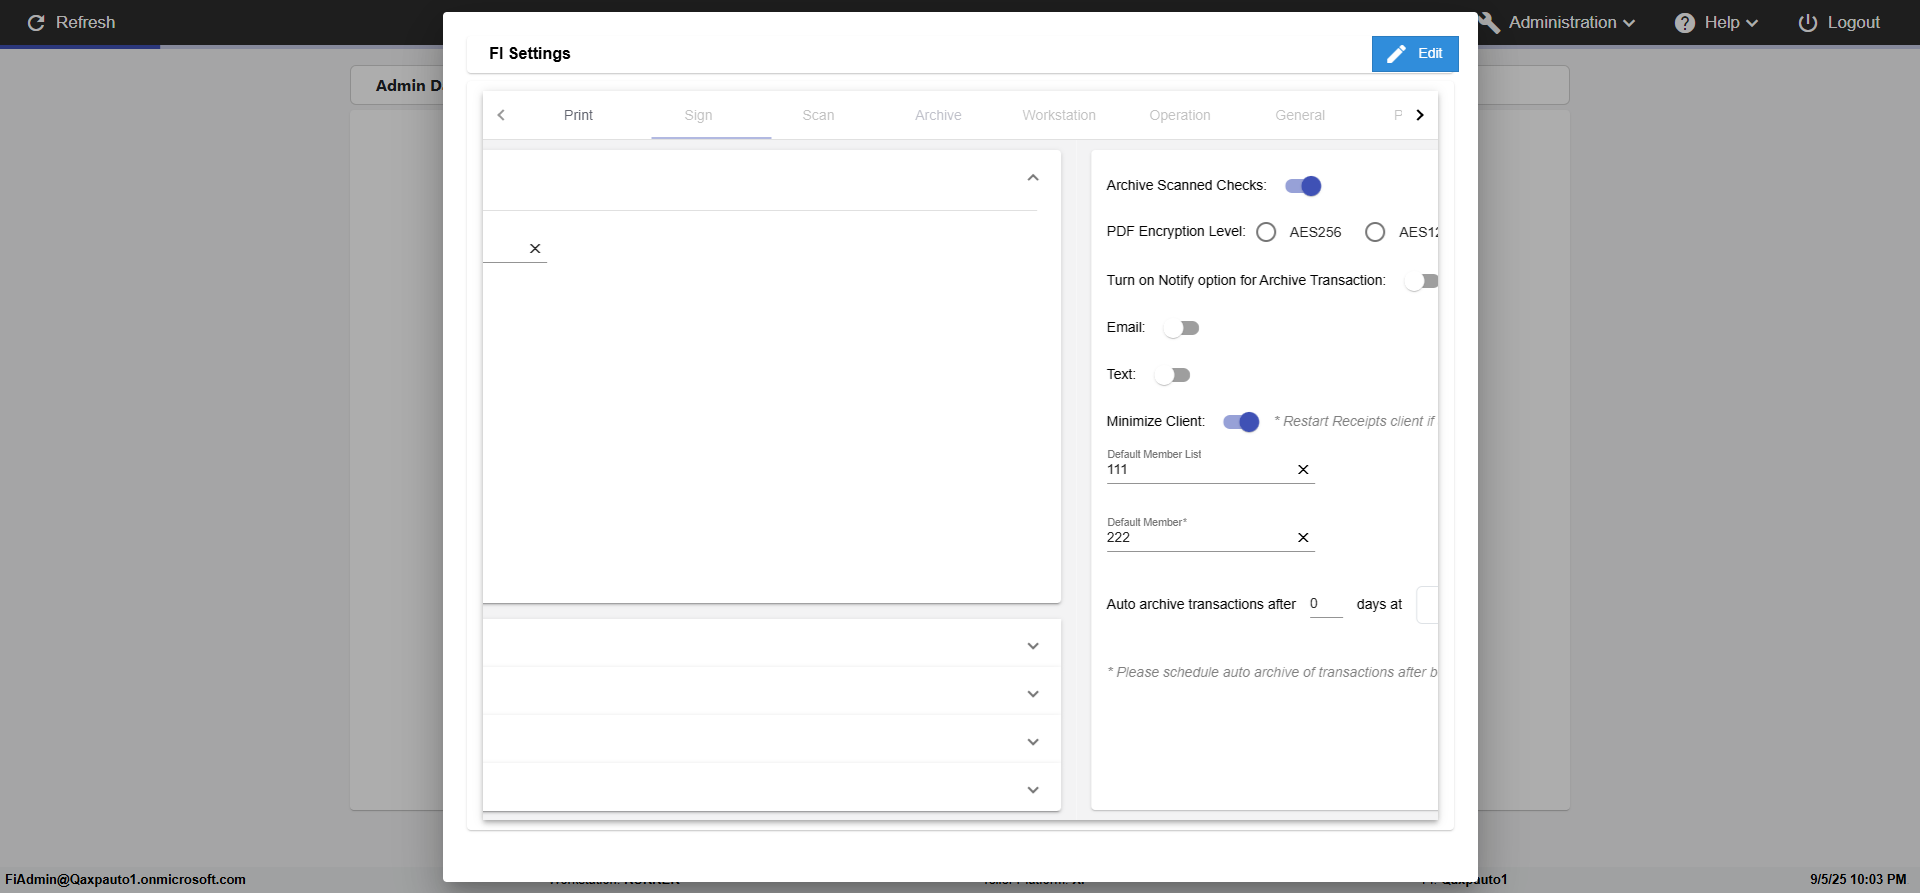
Task: Click the Edit button
Action: [1415, 54]
